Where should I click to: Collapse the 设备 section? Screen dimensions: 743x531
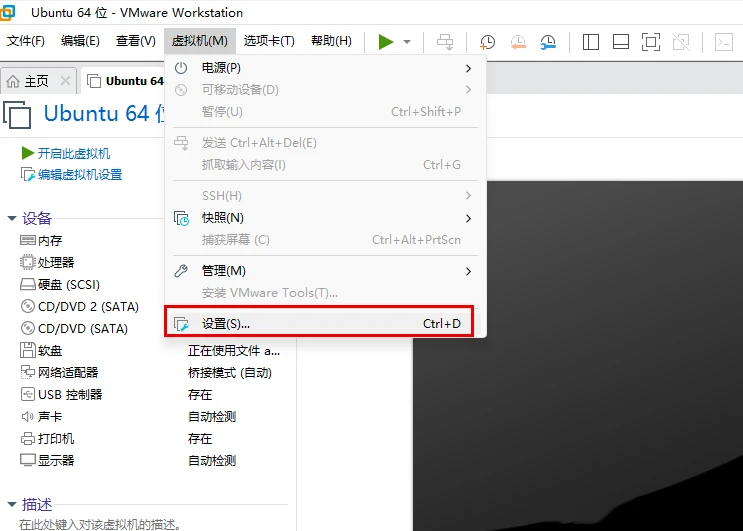click(x=11, y=218)
